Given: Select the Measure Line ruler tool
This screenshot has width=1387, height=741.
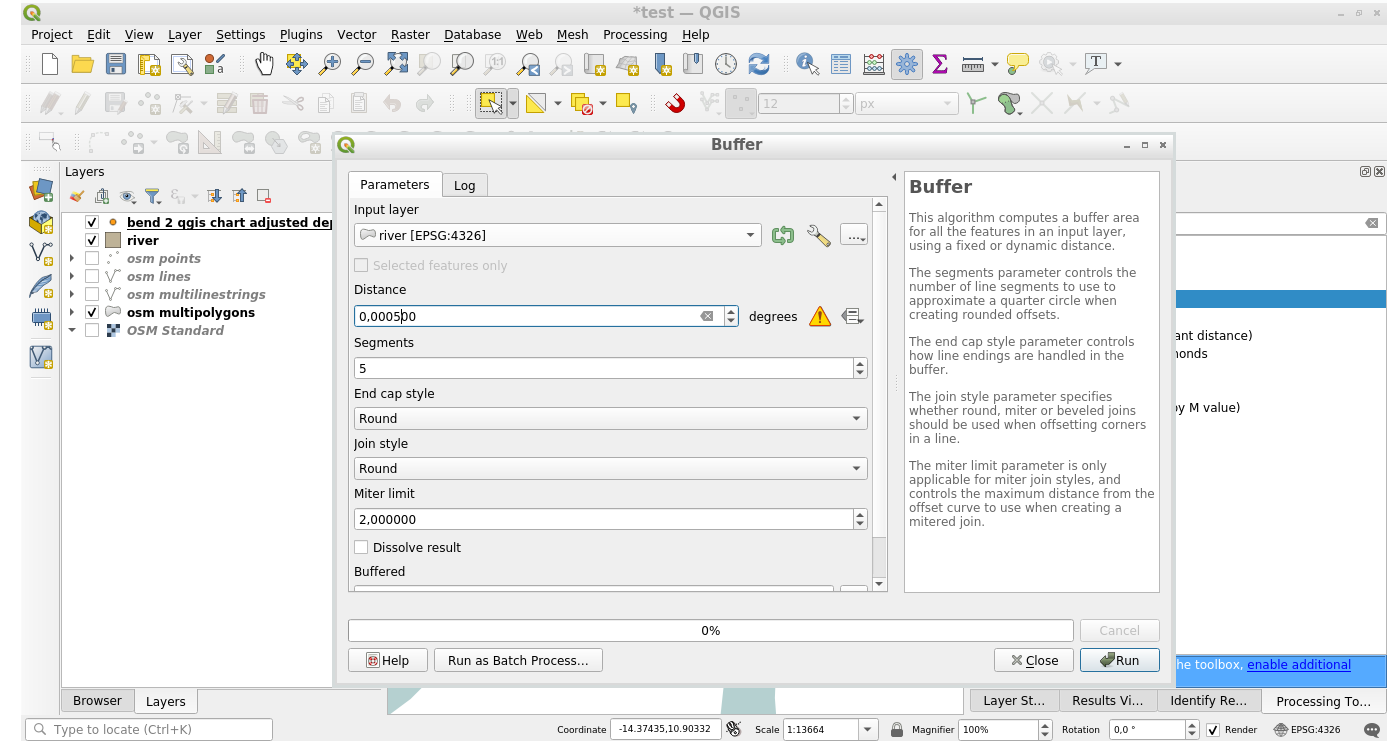Looking at the screenshot, I should [972, 64].
